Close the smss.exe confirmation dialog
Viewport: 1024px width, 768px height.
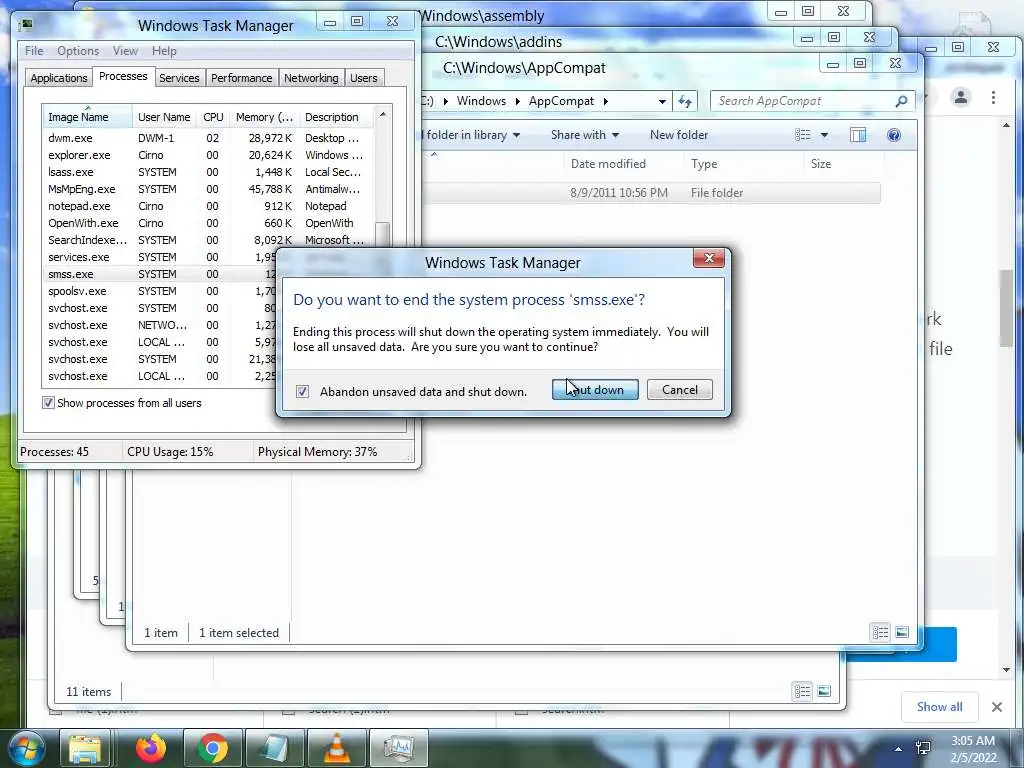coord(709,258)
